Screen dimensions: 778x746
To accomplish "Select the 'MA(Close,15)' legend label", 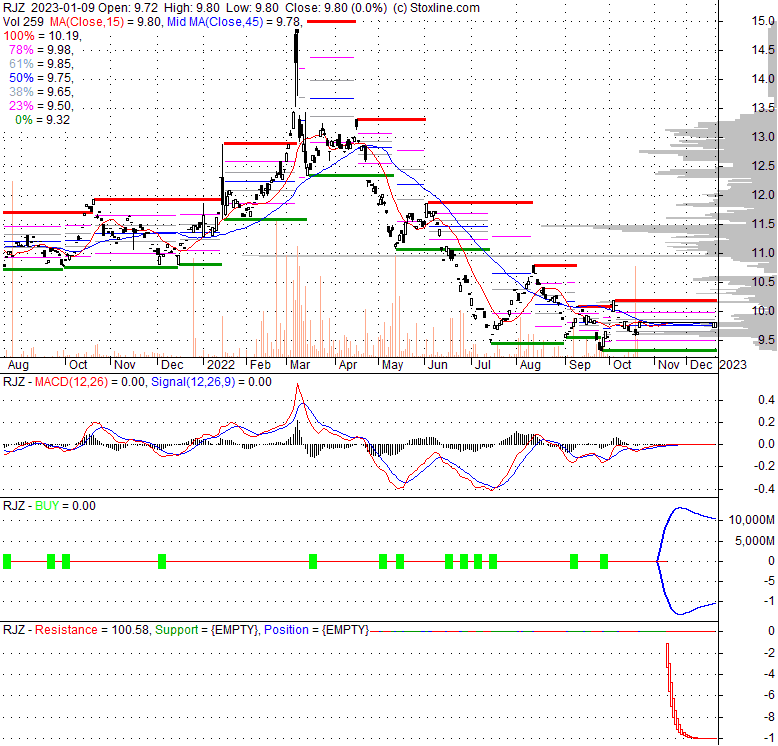I will [86, 22].
